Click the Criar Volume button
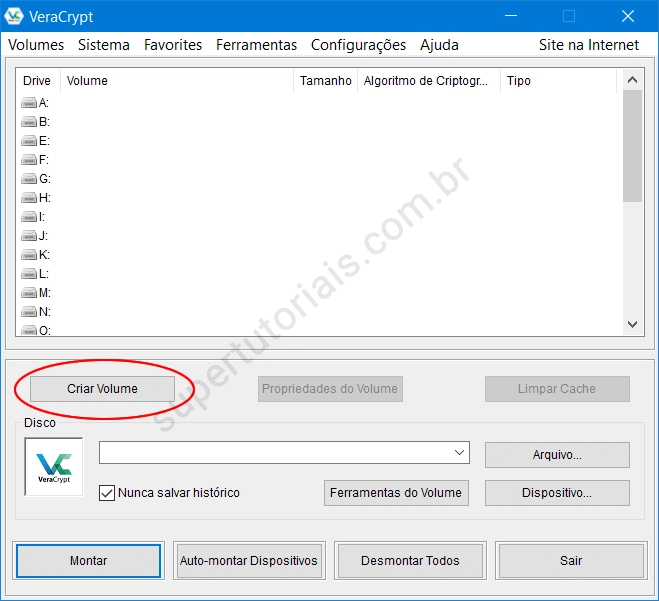This screenshot has height=601, width=659. 102,389
